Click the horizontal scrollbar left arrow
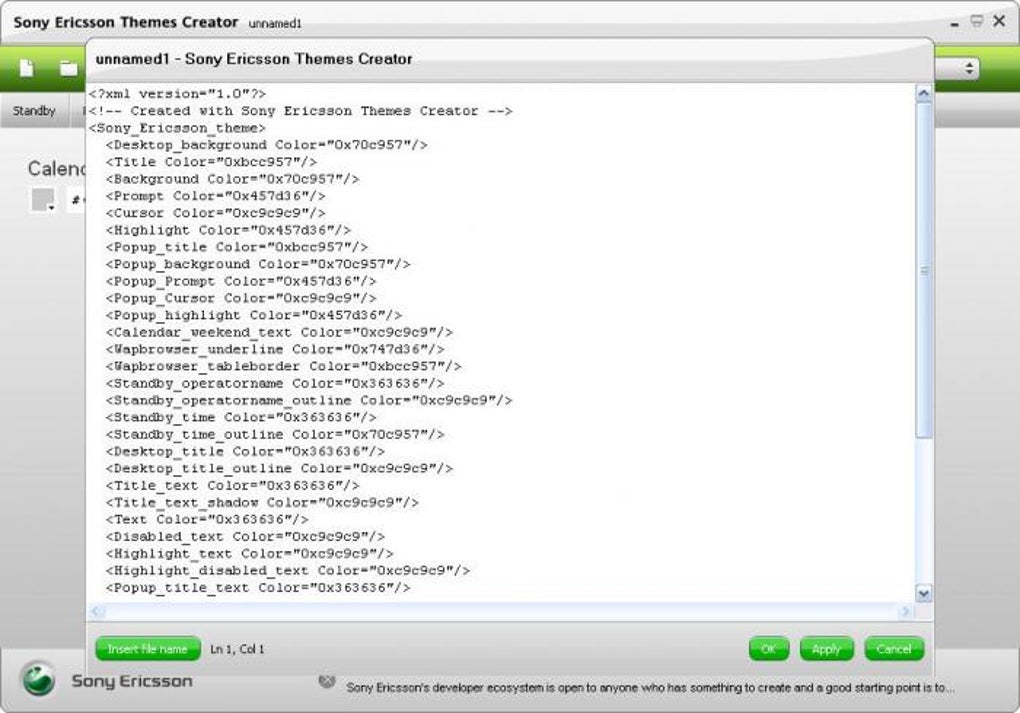 point(97,611)
